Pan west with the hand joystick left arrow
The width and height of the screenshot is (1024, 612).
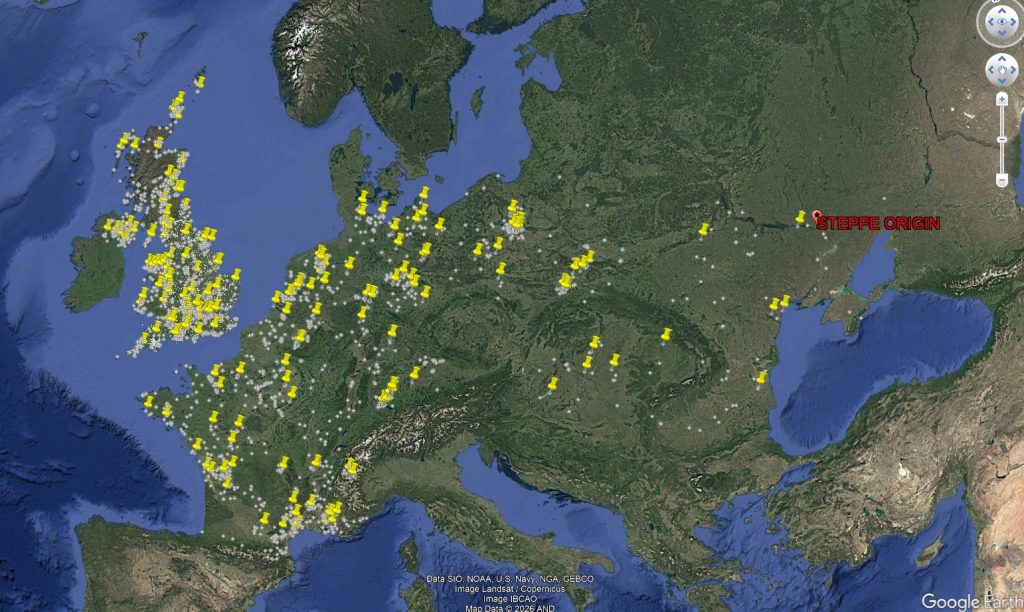(x=990, y=69)
